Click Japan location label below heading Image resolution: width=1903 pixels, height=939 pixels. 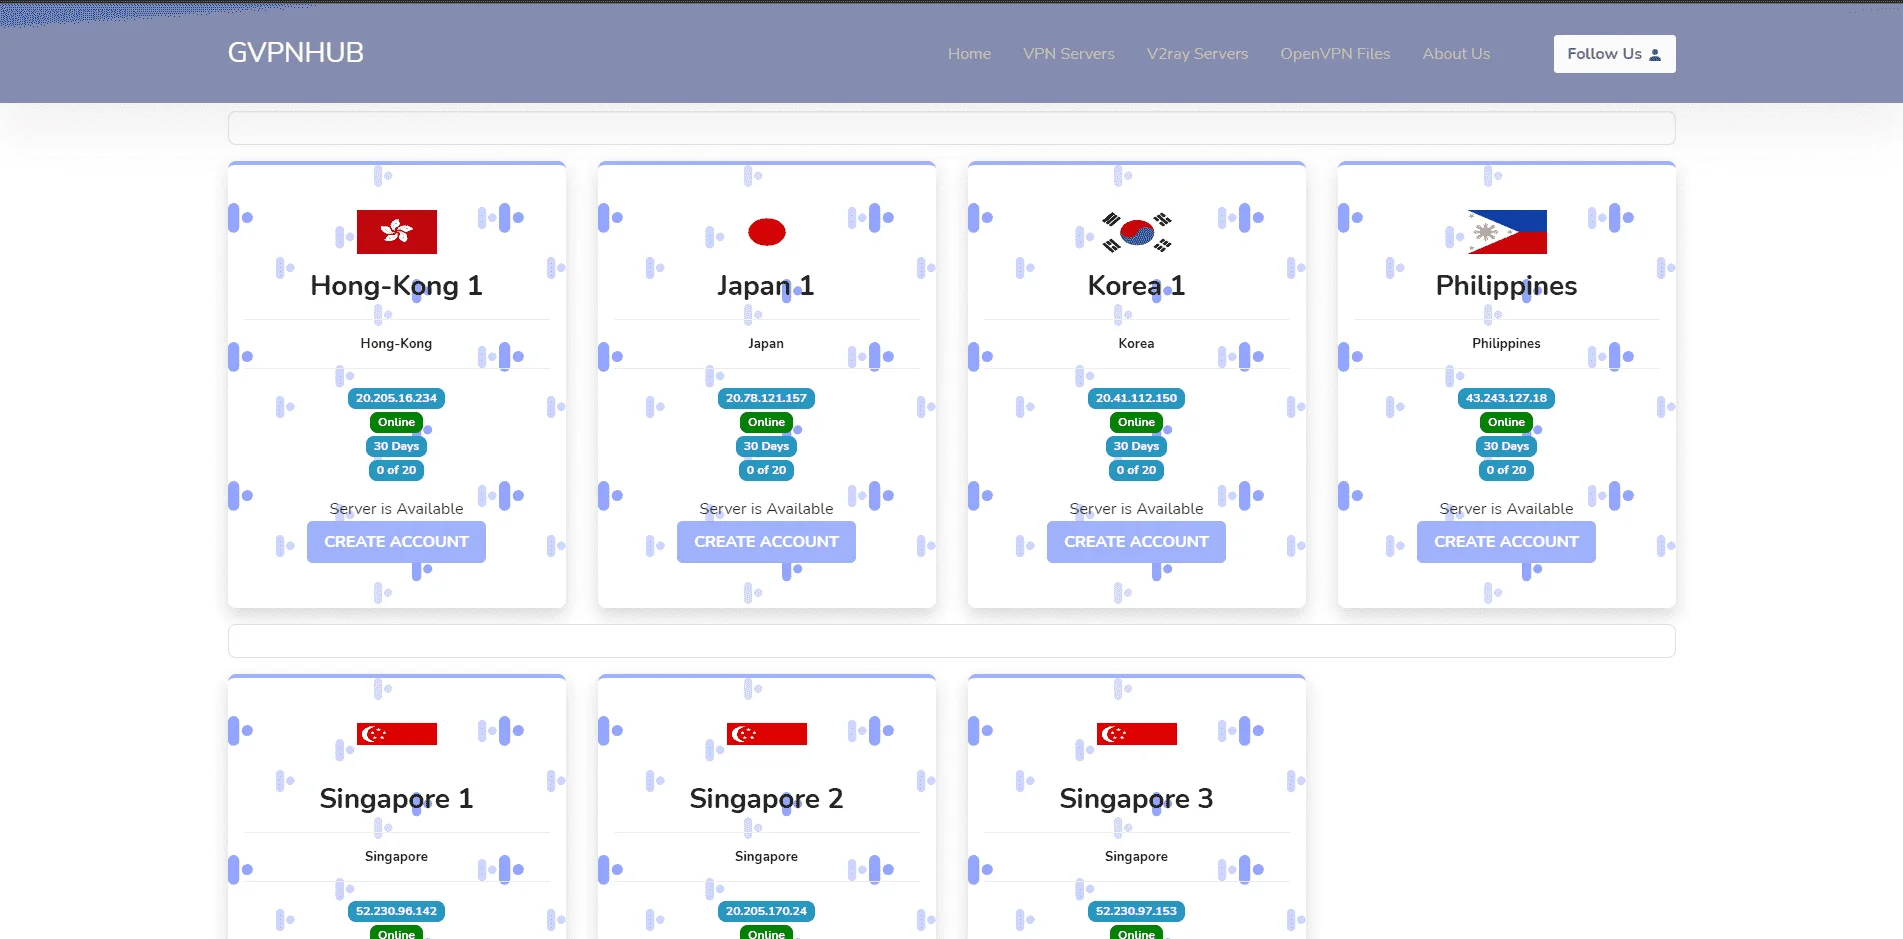[x=766, y=344]
